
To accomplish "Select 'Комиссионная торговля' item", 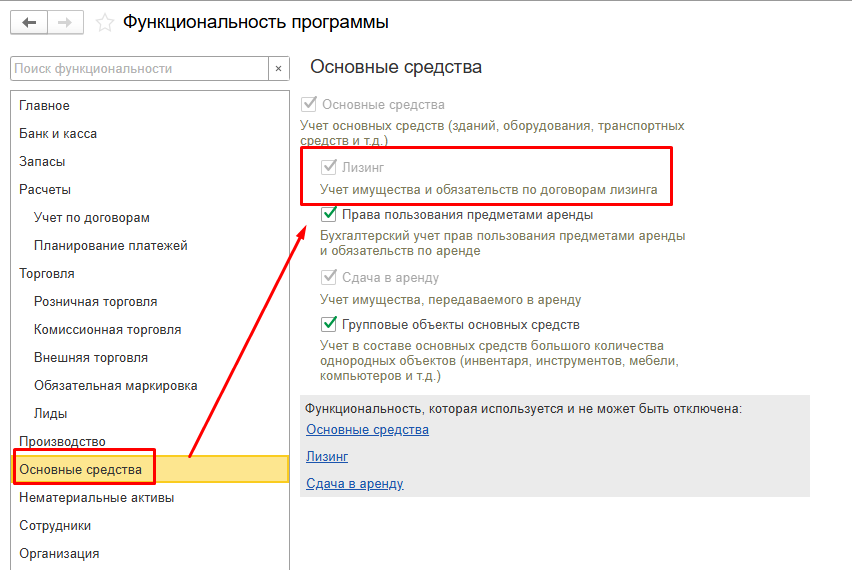I will 150,329.
